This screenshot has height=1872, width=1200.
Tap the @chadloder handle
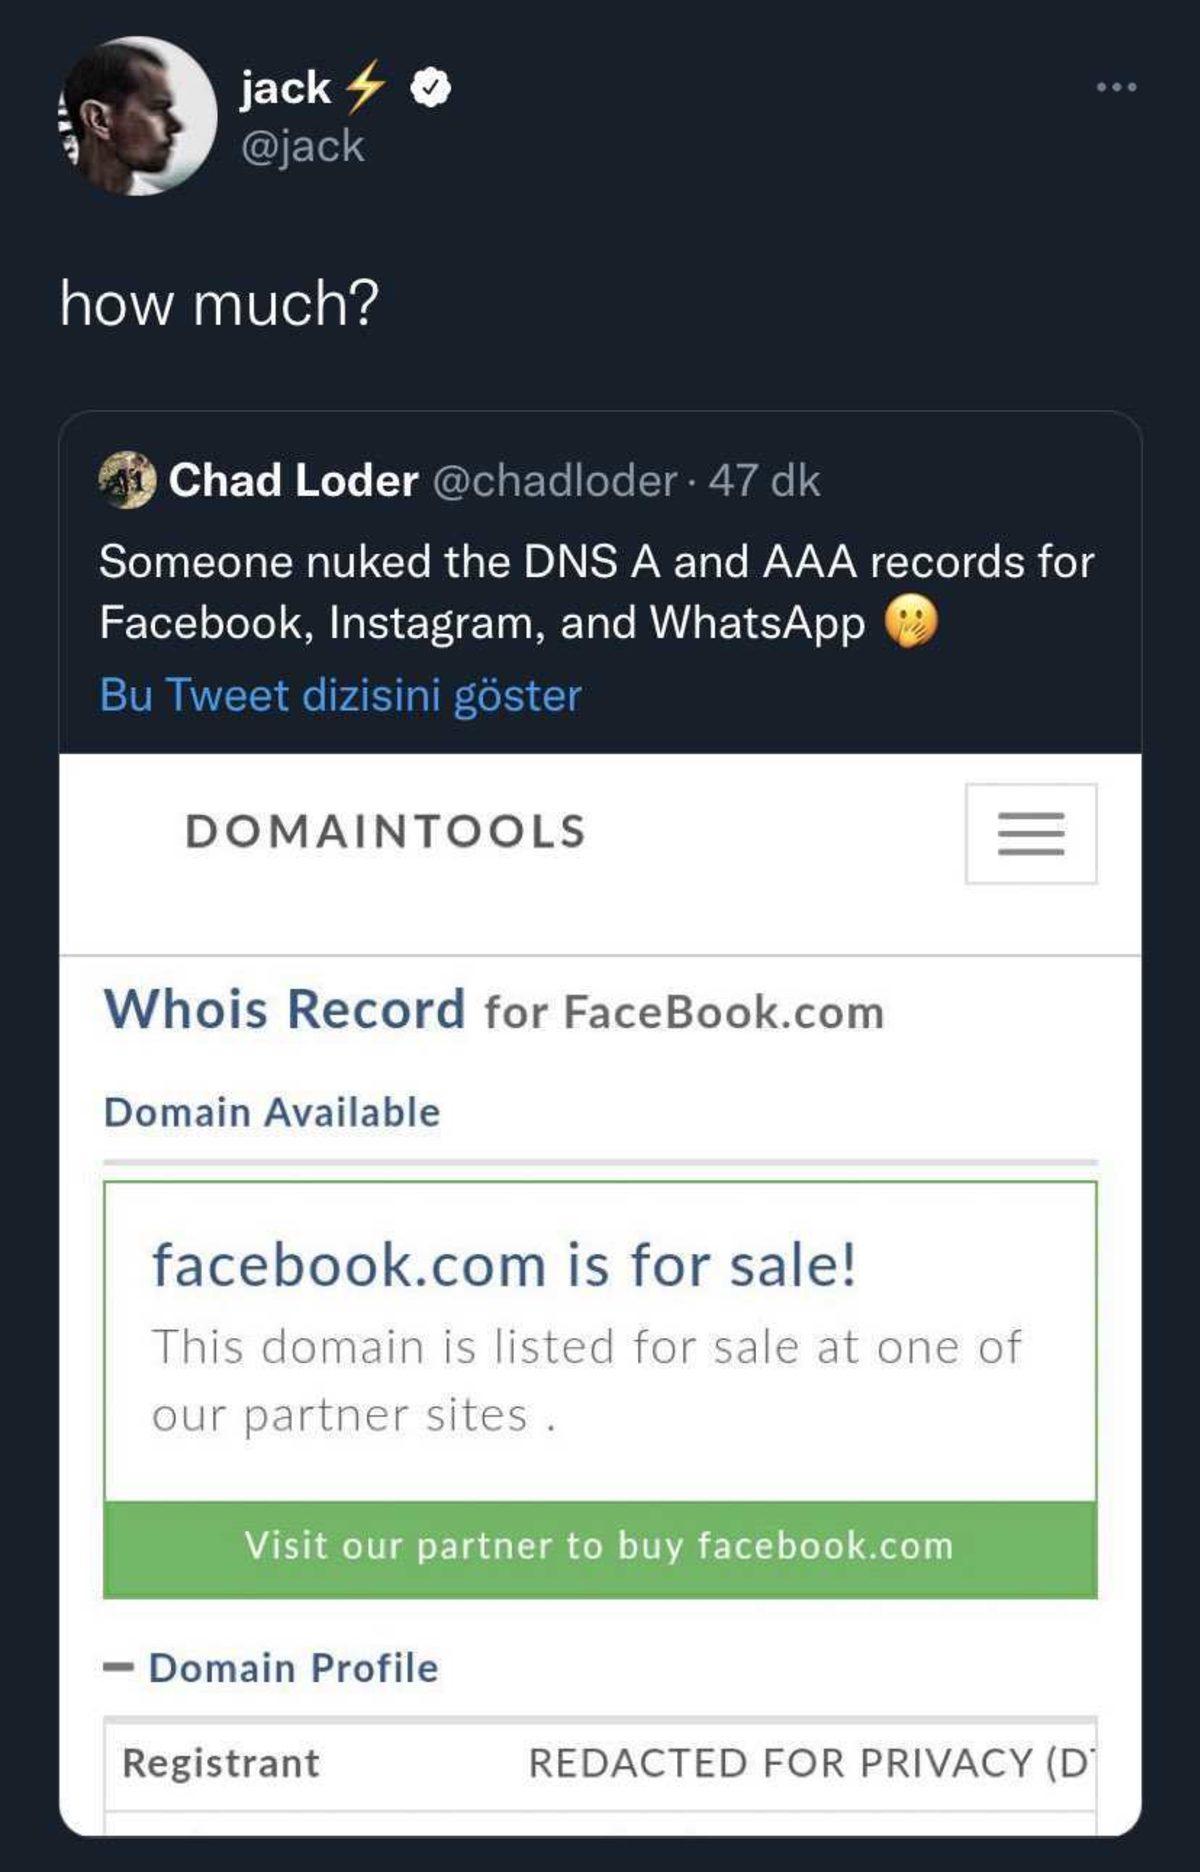(x=554, y=481)
